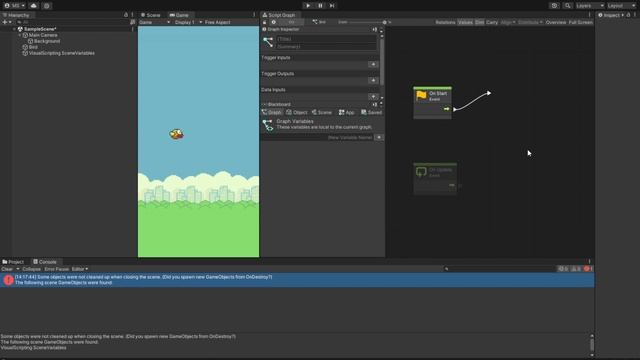Select the Object variables tab
Viewport: 640px width, 360px height.
tap(297, 112)
